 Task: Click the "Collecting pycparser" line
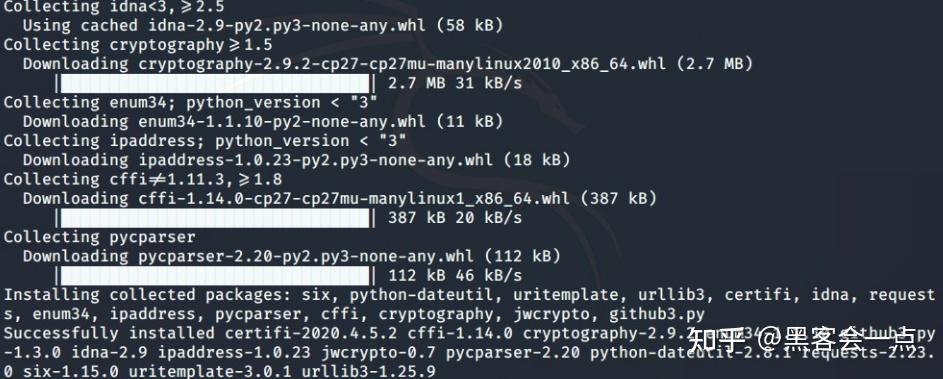(99, 237)
